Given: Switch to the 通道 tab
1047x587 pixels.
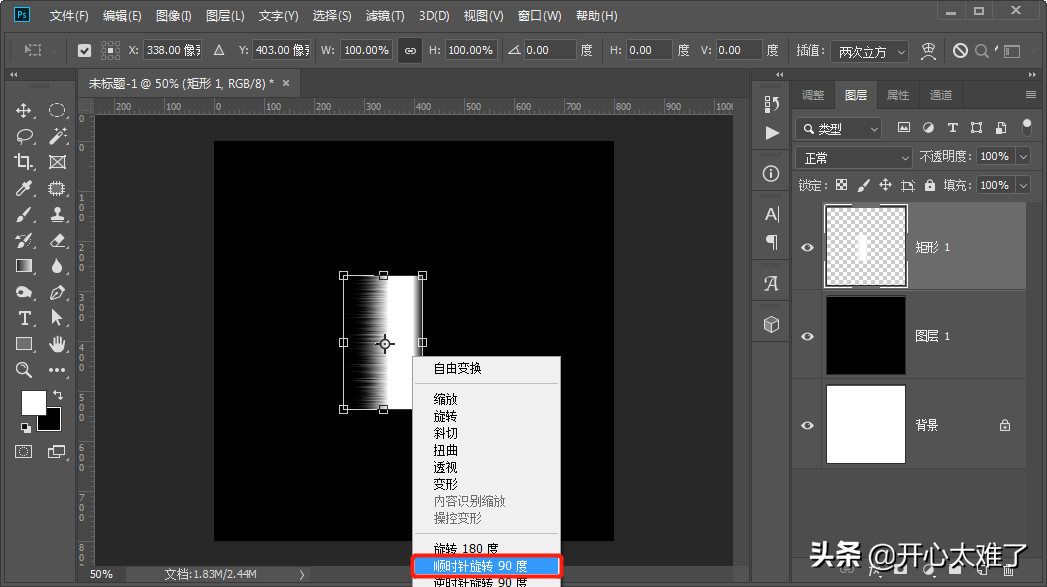Looking at the screenshot, I should [x=941, y=95].
